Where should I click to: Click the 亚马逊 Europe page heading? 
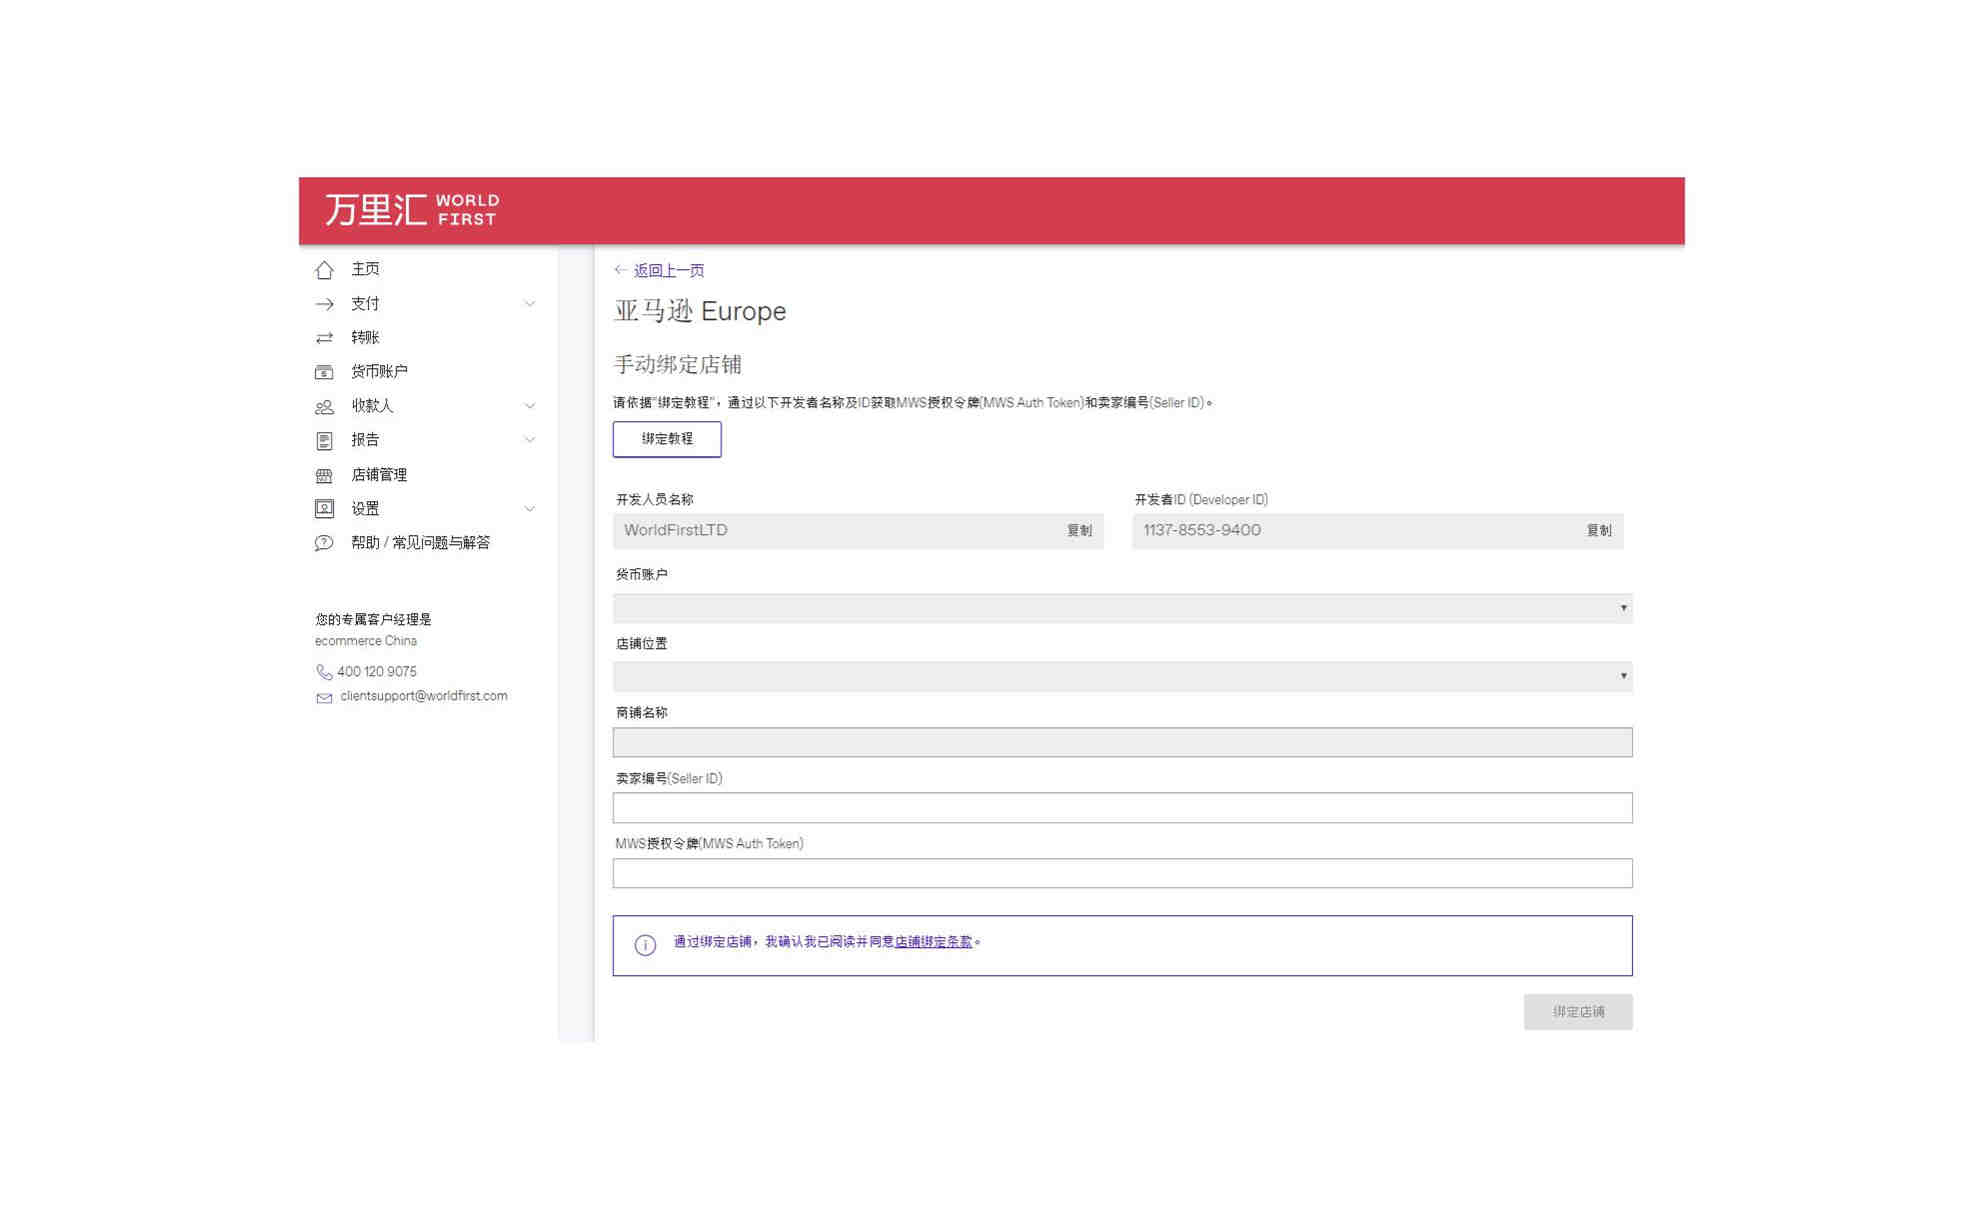(700, 311)
